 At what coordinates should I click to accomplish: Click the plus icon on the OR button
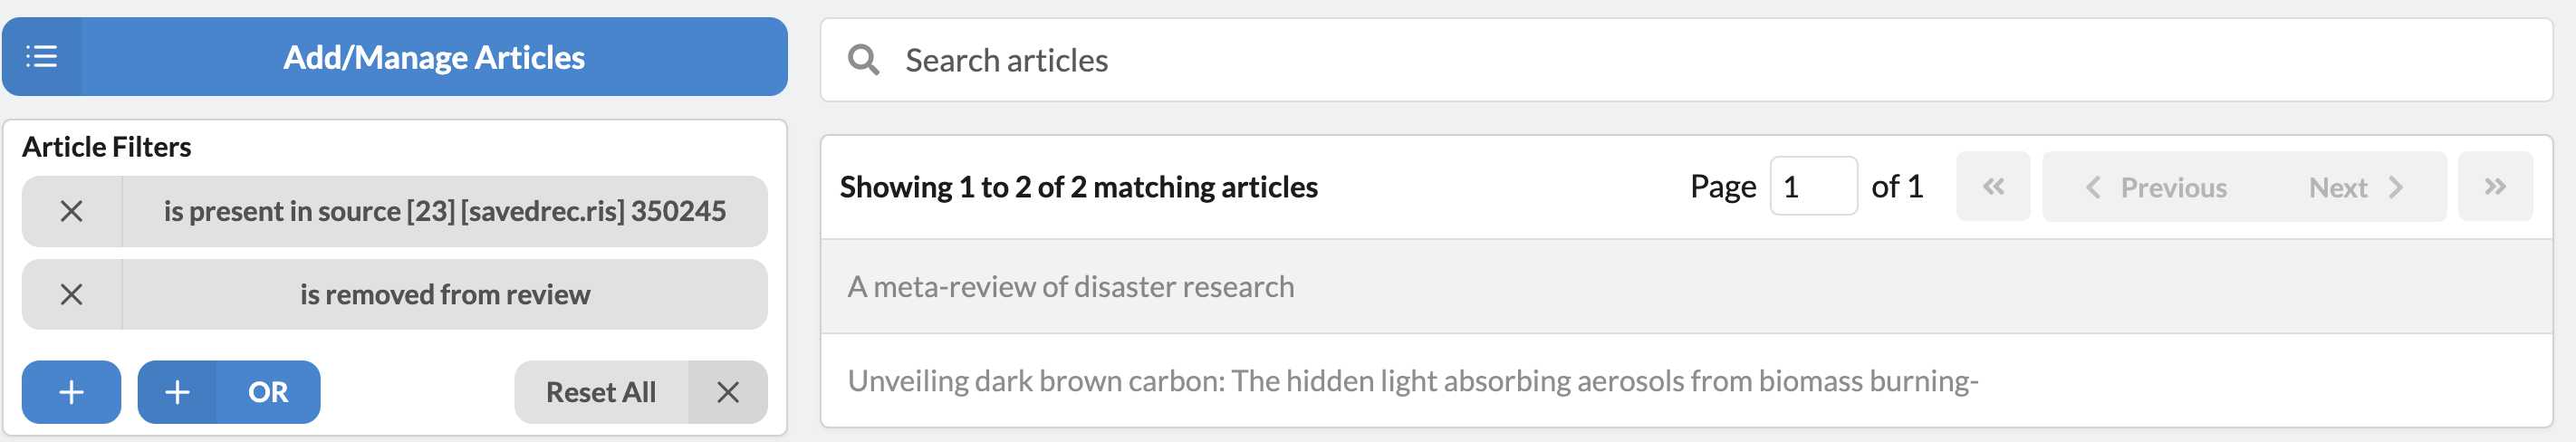coord(177,392)
